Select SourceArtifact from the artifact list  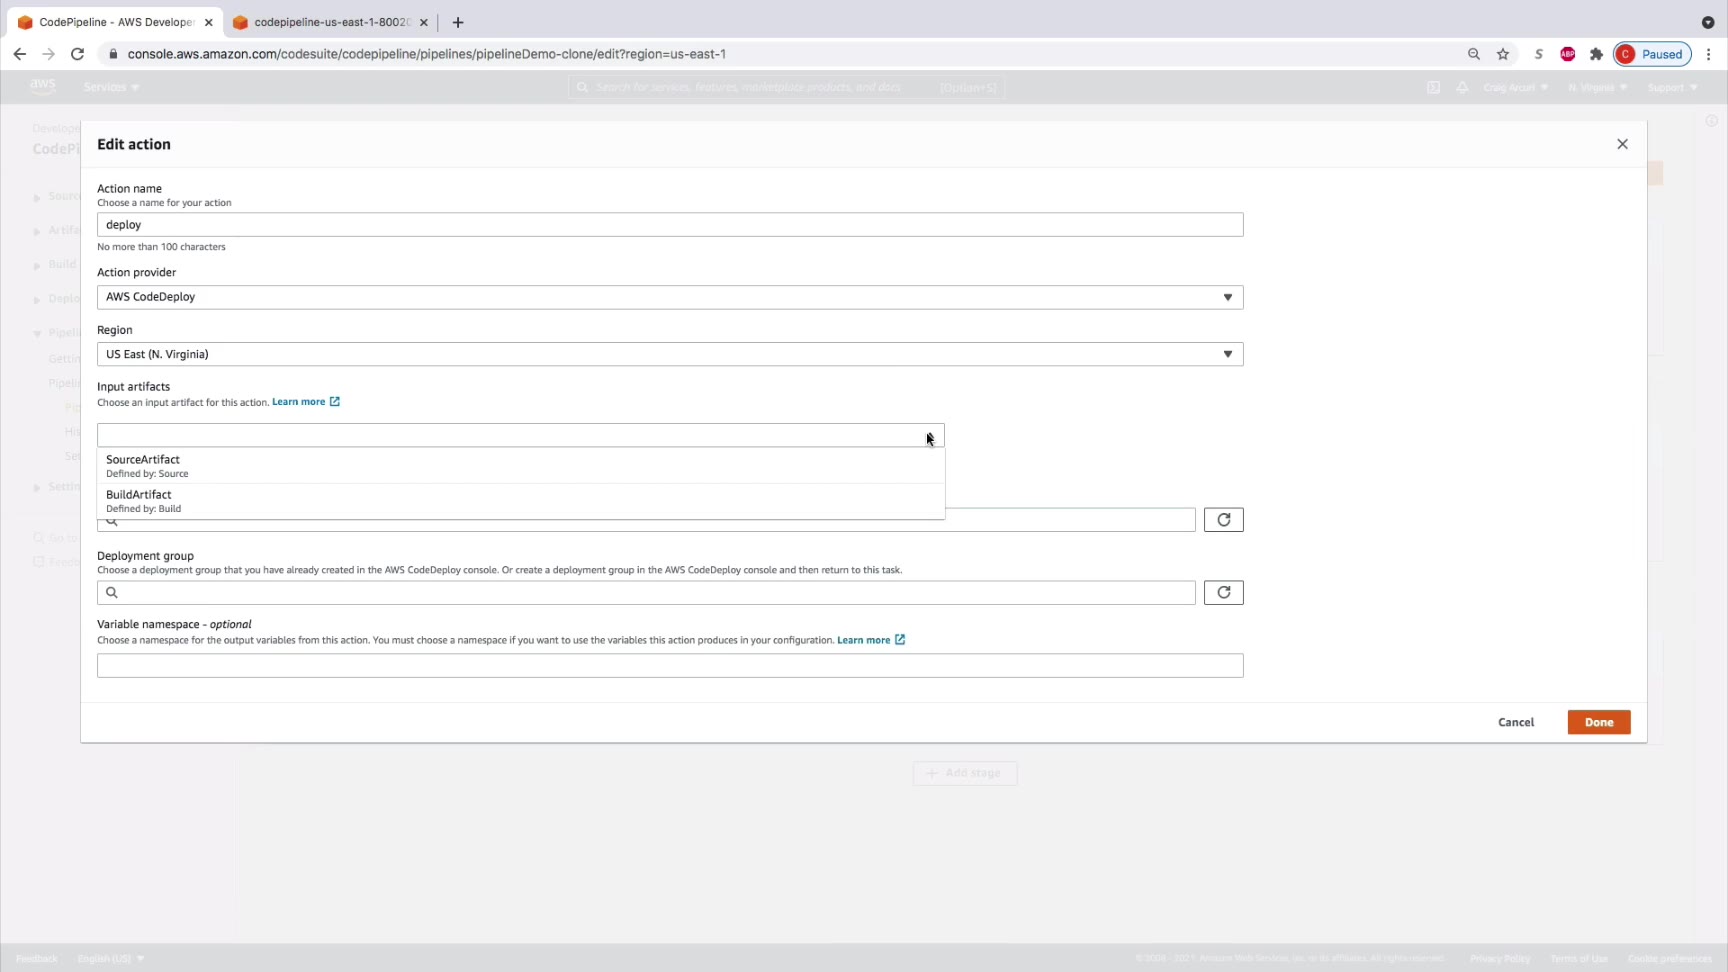click(520, 466)
